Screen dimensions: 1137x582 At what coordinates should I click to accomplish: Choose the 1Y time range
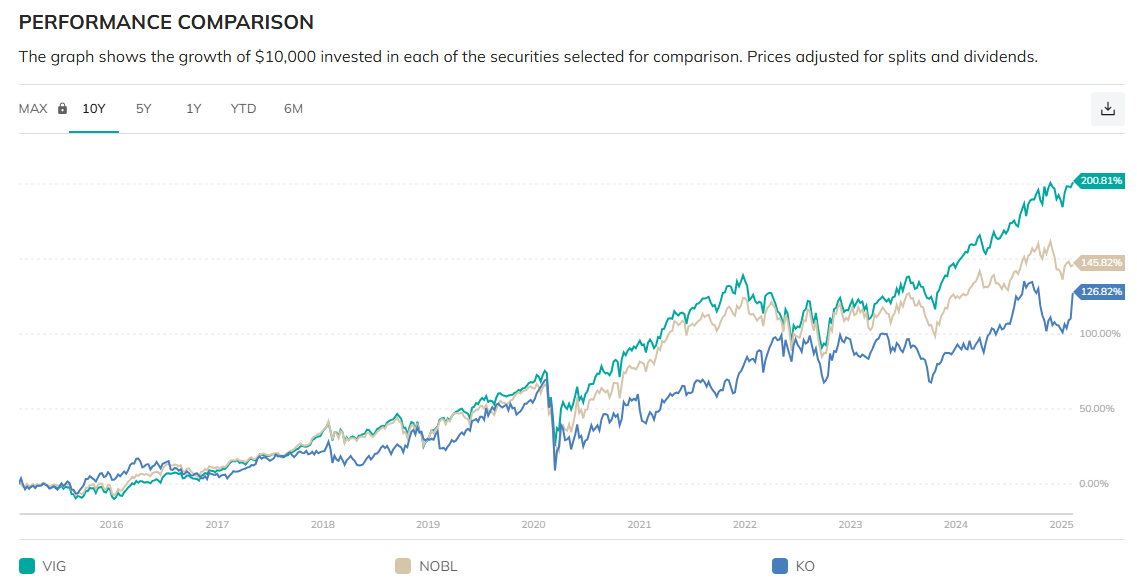click(x=194, y=109)
